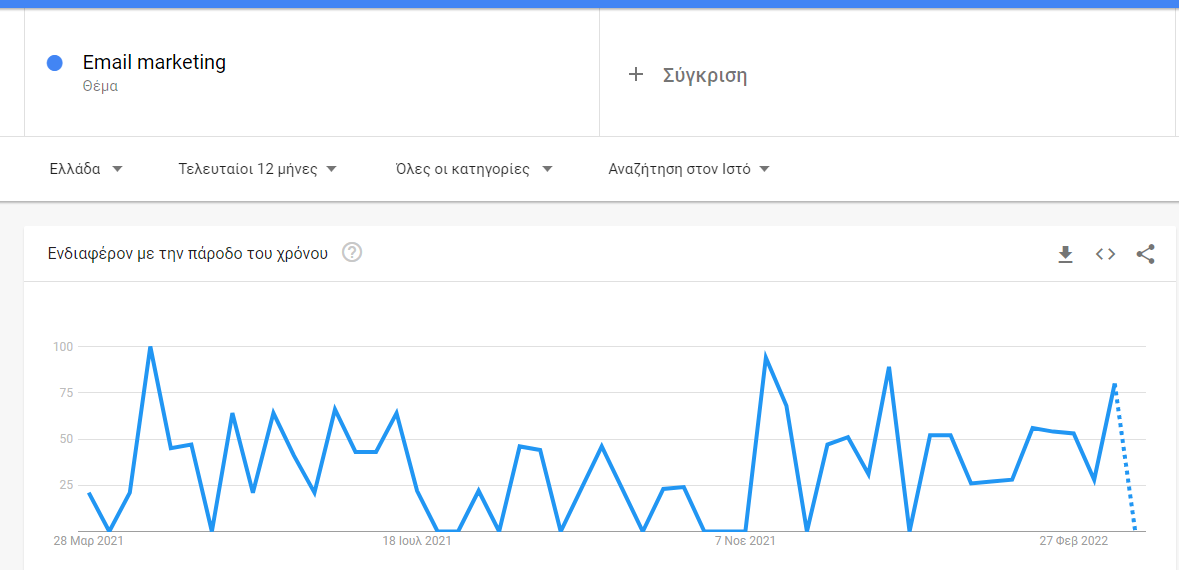Click the plus icon to add comparison
The height and width of the screenshot is (570, 1179).
[636, 75]
